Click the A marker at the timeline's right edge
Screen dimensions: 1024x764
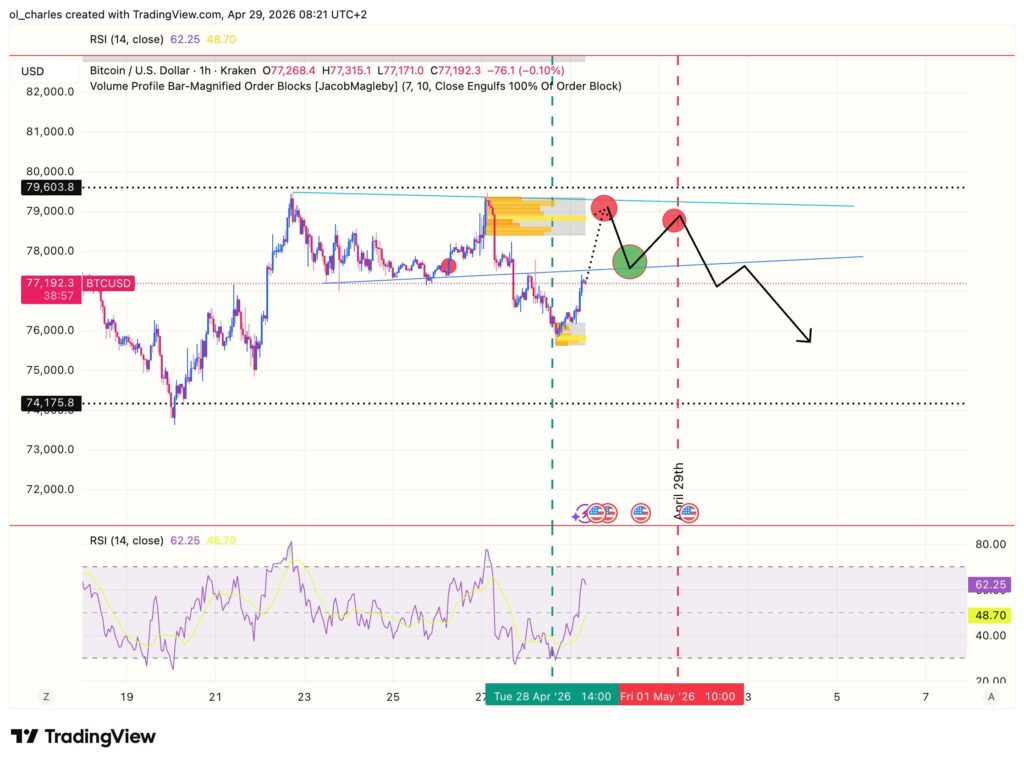(x=992, y=697)
